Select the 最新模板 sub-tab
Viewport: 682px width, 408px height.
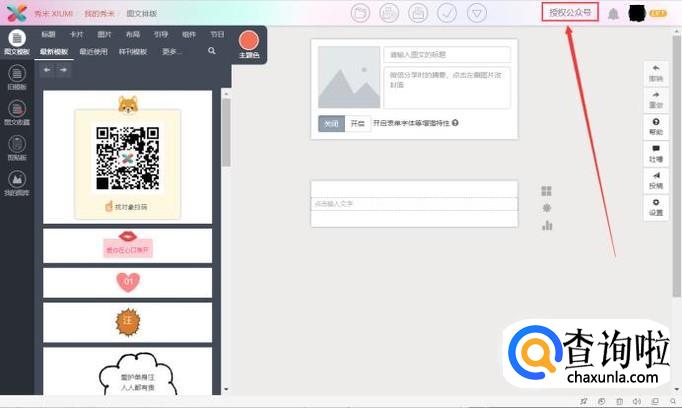(54, 52)
